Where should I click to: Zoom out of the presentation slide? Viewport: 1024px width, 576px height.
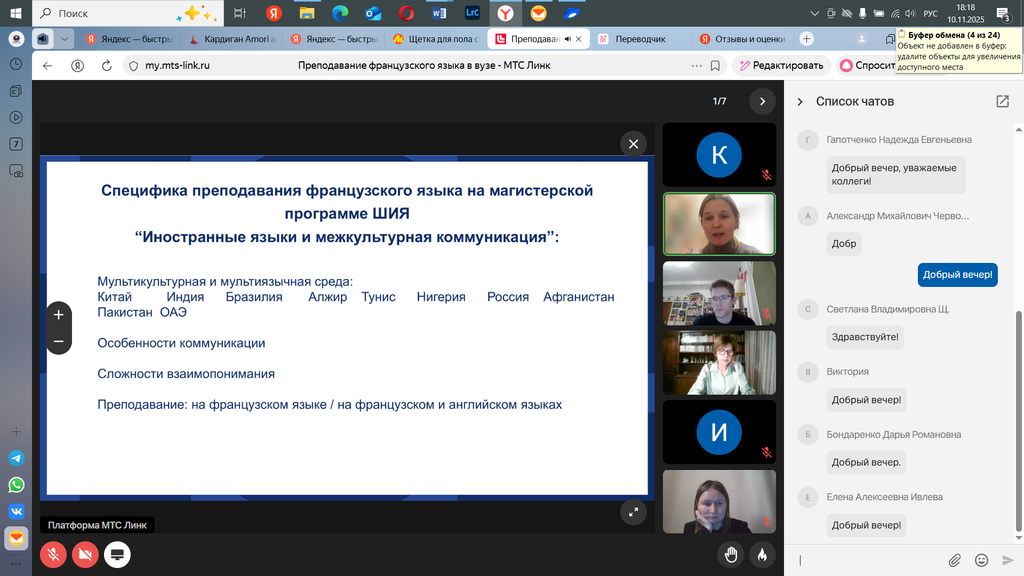[58, 341]
